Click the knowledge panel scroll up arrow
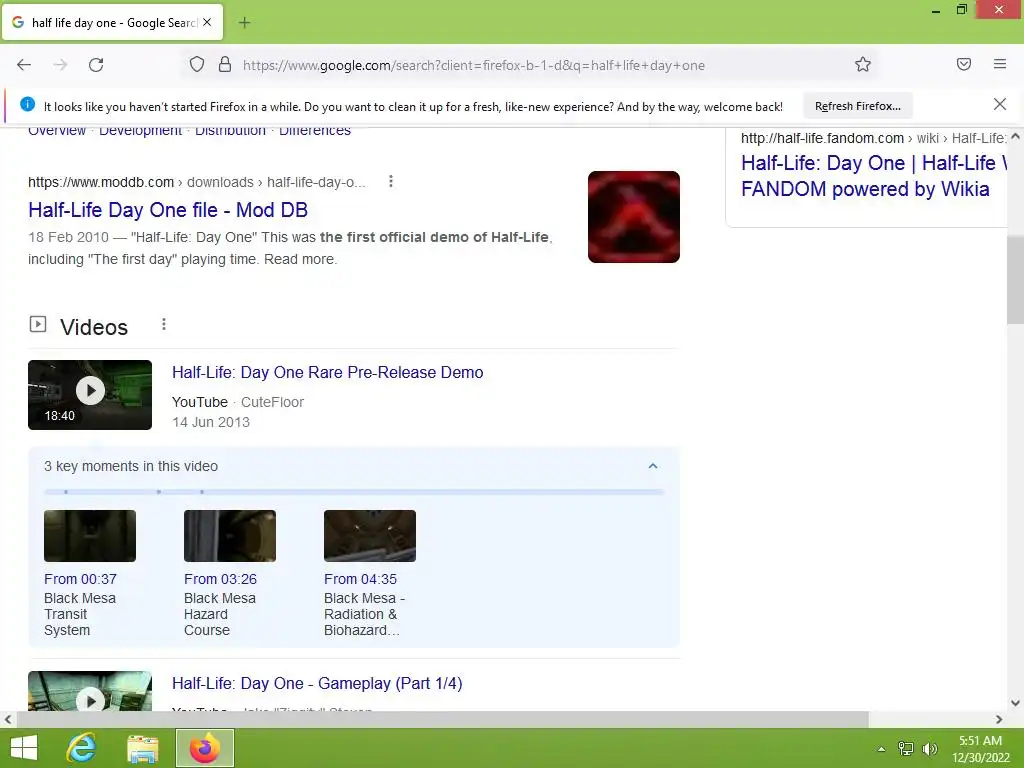 pos(1015,136)
